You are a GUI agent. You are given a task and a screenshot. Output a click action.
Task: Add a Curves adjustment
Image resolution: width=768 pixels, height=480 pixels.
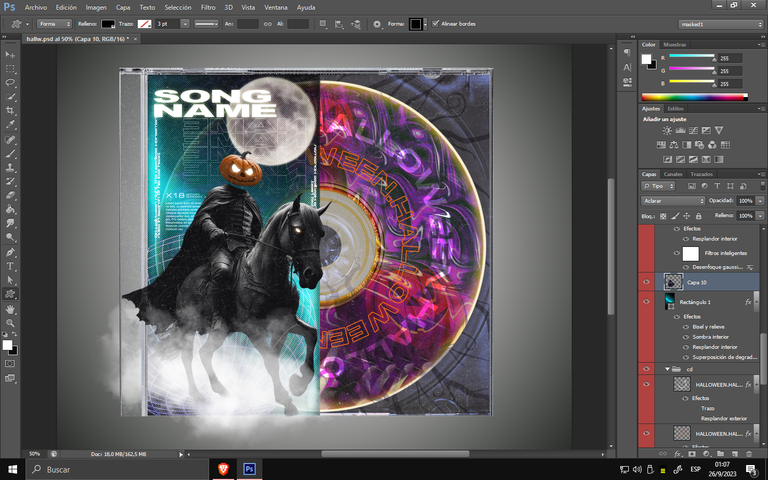[693, 130]
